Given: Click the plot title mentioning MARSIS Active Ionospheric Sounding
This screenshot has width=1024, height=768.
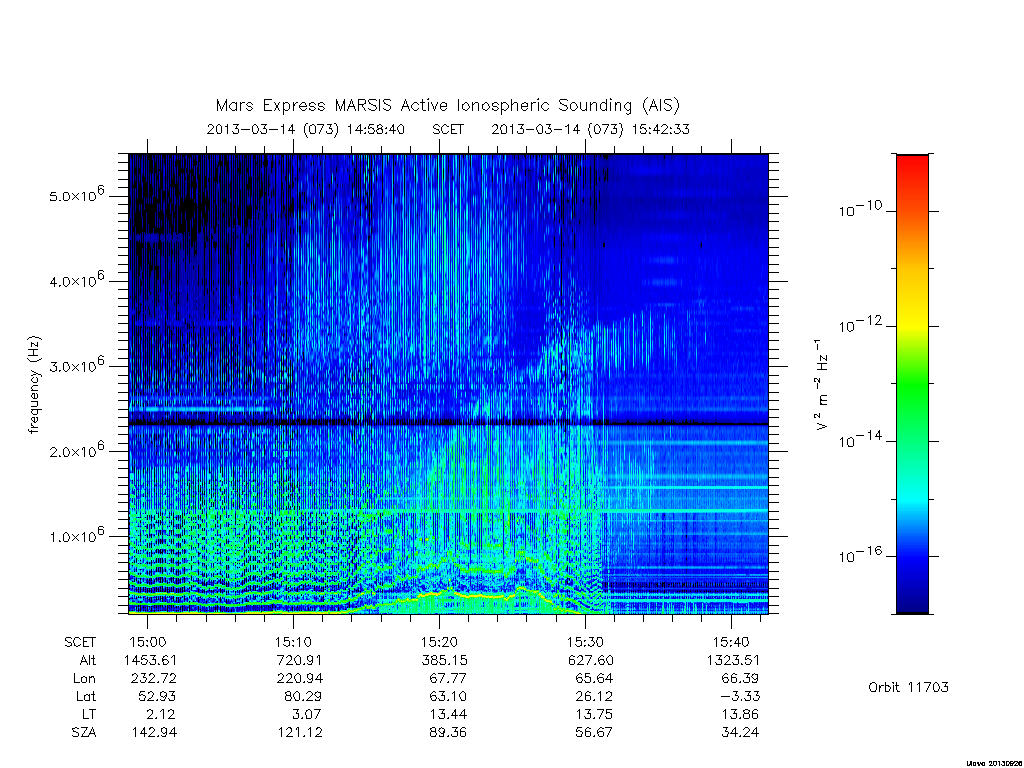Looking at the screenshot, I should 448,105.
